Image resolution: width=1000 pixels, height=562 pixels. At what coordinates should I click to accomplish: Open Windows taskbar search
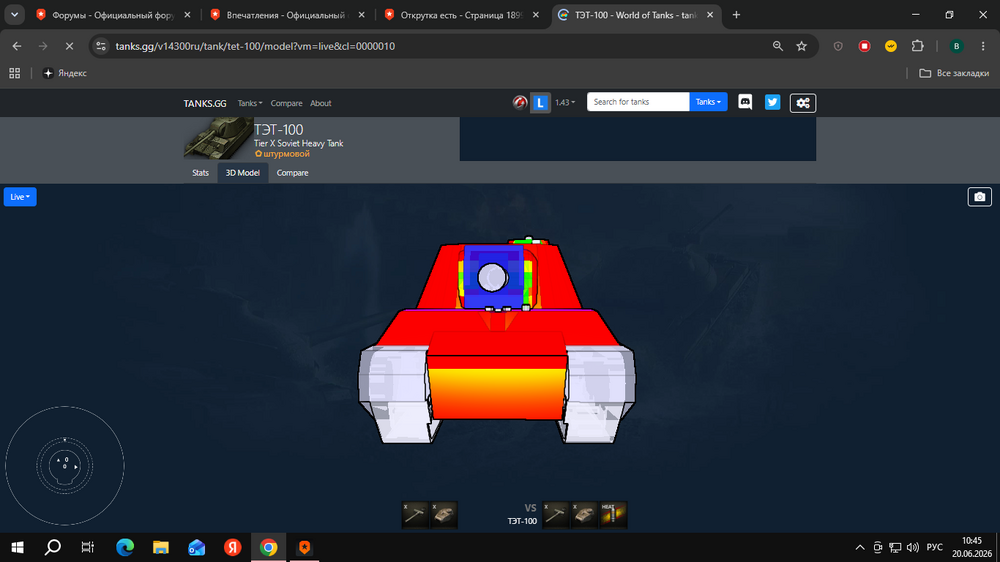point(53,547)
